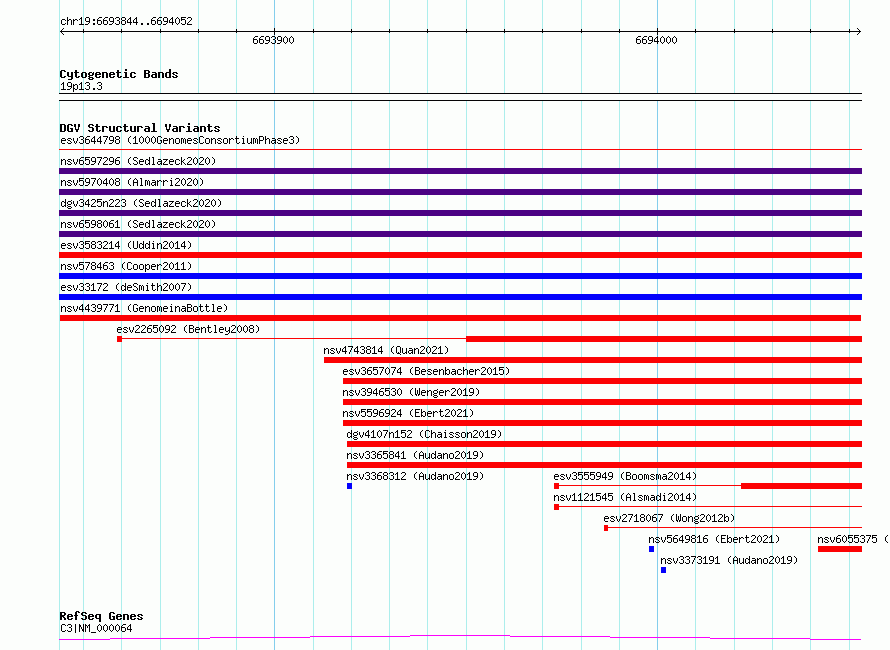The height and width of the screenshot is (650, 890).
Task: Click the 6693900 ruler position label
Action: pos(274,40)
